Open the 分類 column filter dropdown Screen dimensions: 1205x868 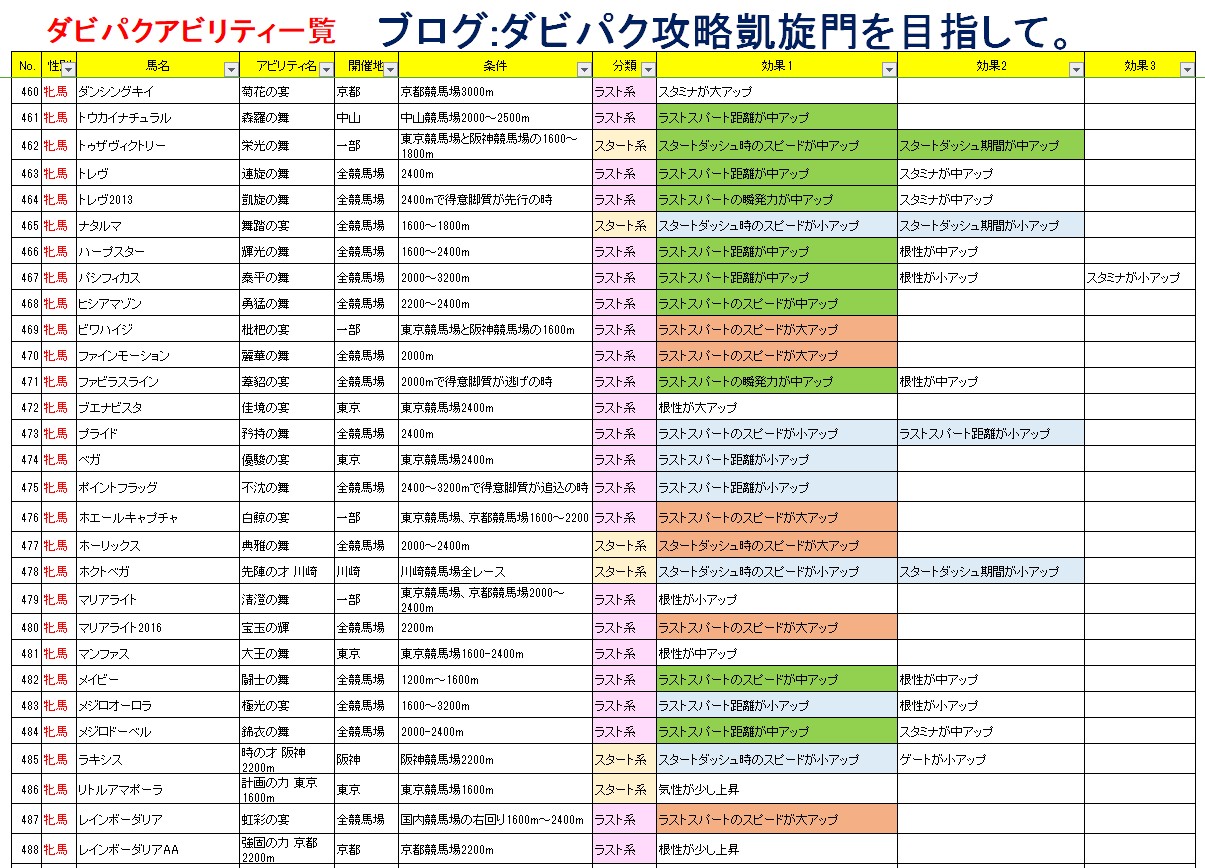click(x=648, y=70)
